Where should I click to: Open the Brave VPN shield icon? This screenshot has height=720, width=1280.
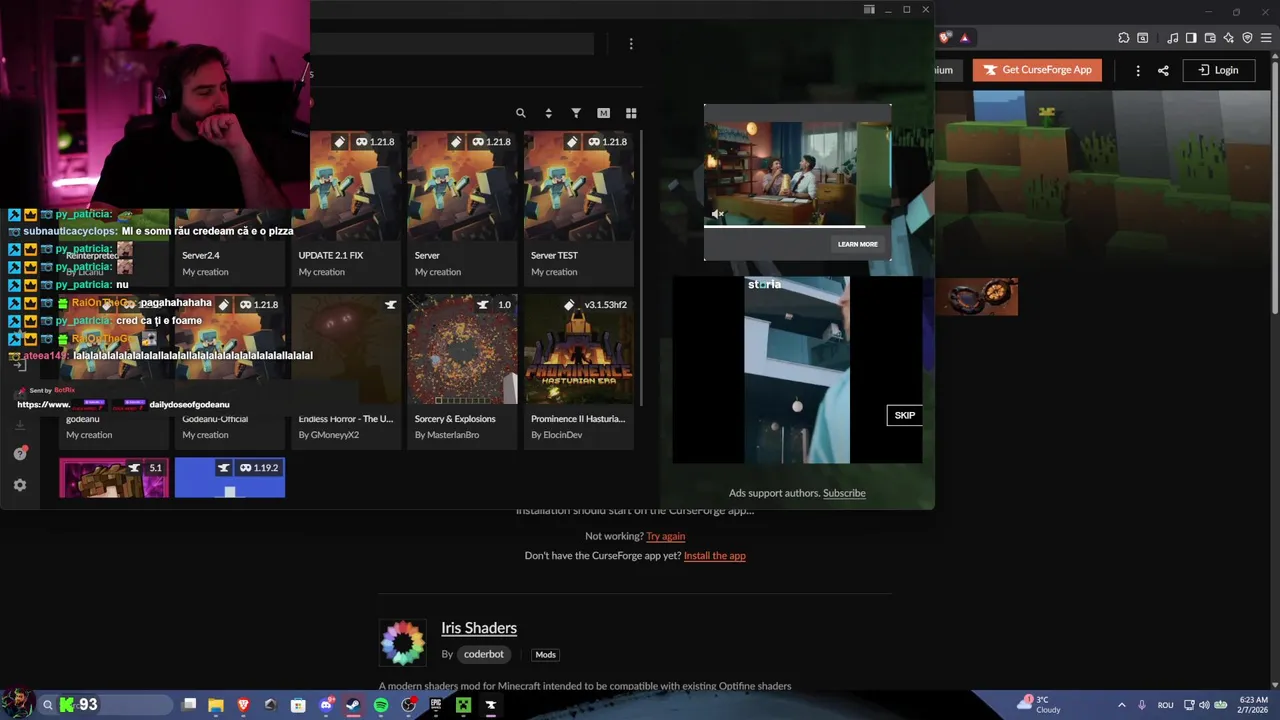pos(1247,38)
